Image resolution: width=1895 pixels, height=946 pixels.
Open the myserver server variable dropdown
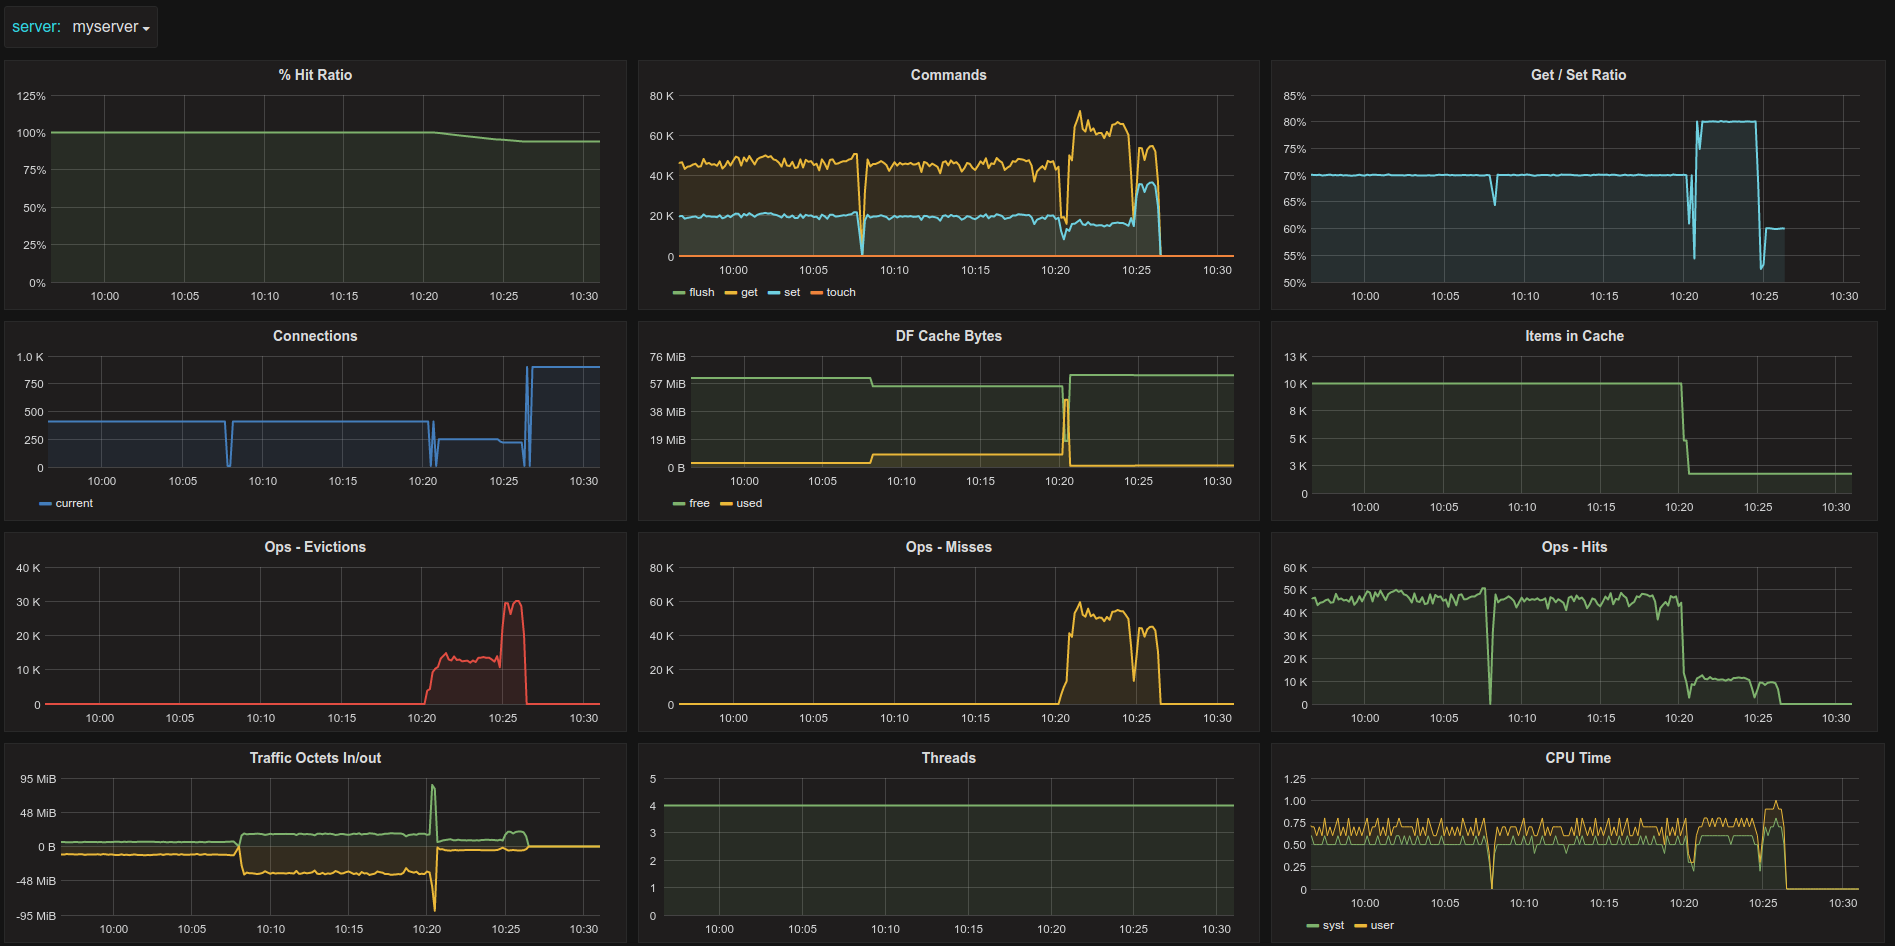point(111,27)
